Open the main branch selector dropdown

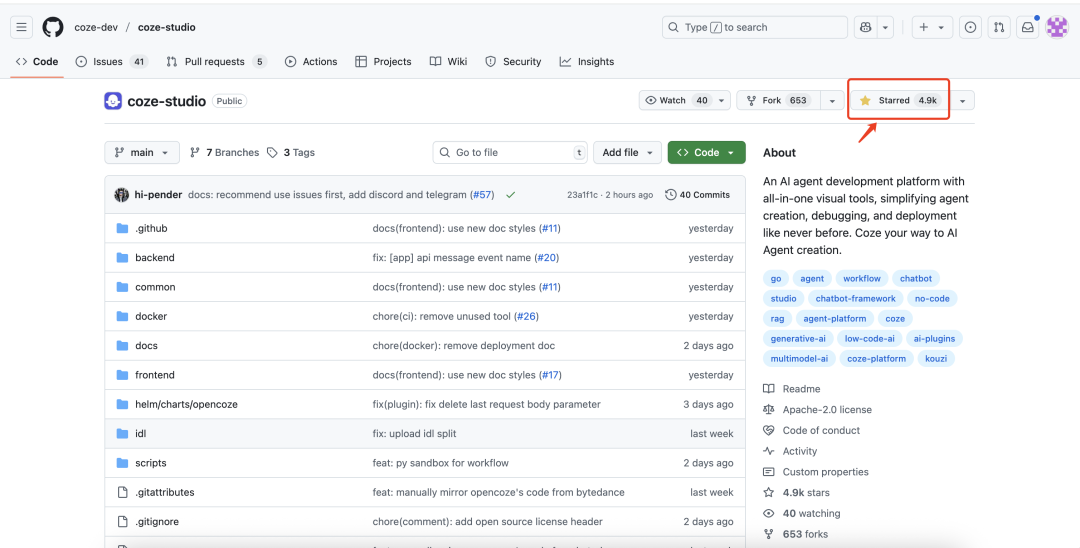pyautogui.click(x=142, y=152)
